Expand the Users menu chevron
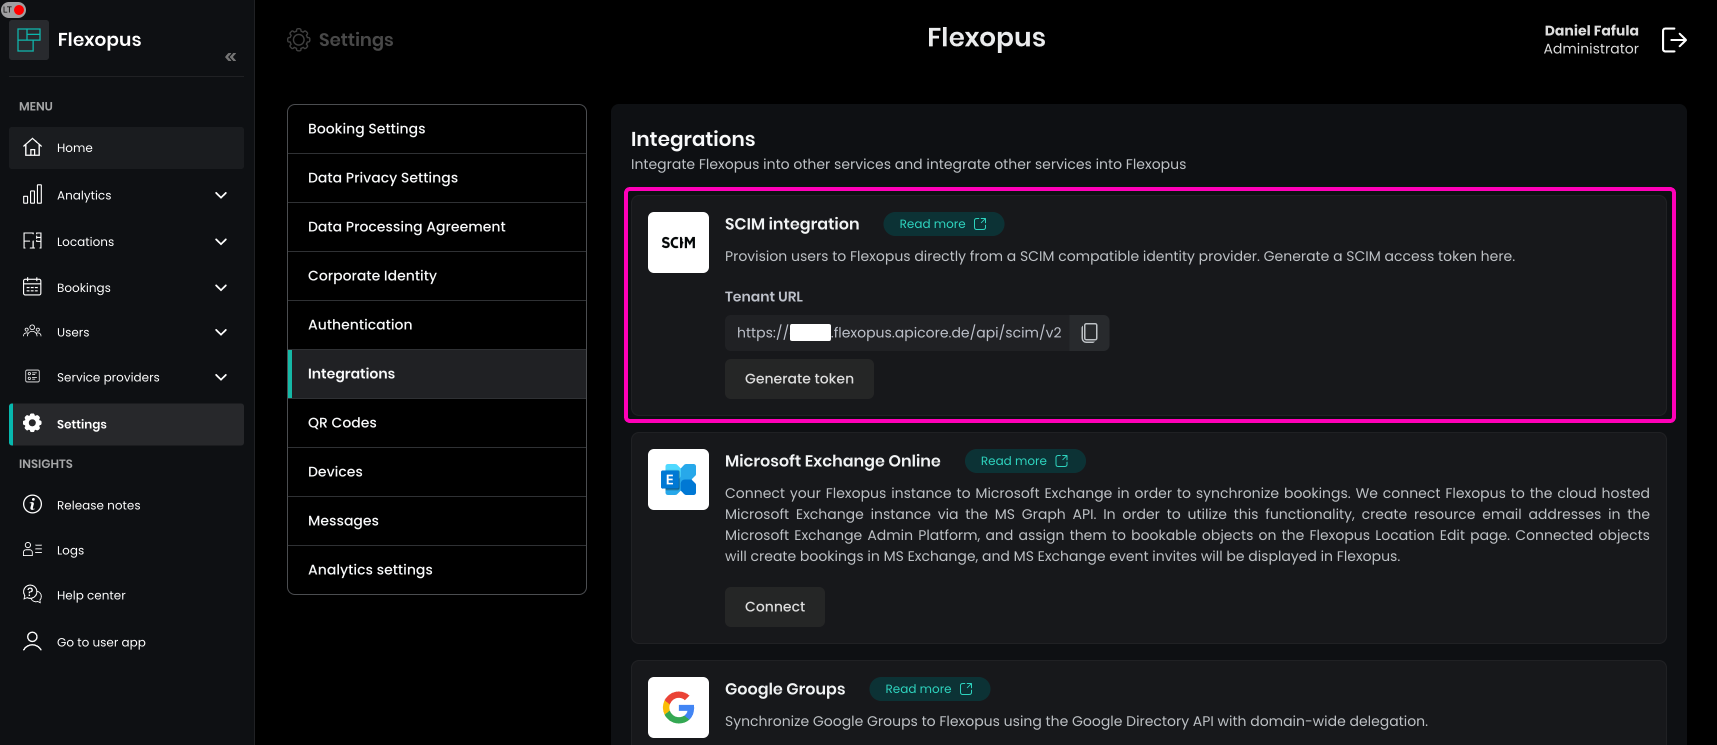1717x745 pixels. (221, 332)
